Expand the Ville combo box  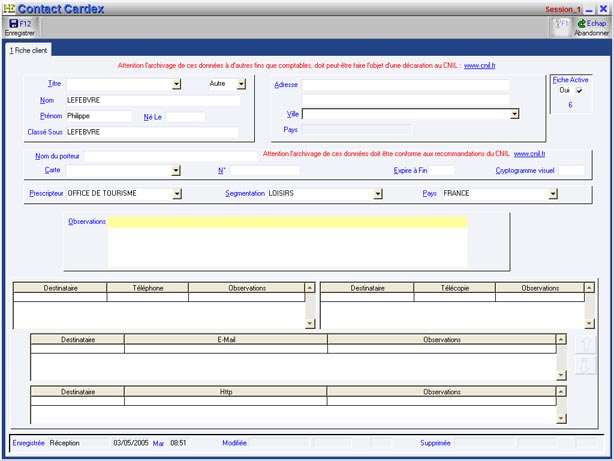(515, 114)
